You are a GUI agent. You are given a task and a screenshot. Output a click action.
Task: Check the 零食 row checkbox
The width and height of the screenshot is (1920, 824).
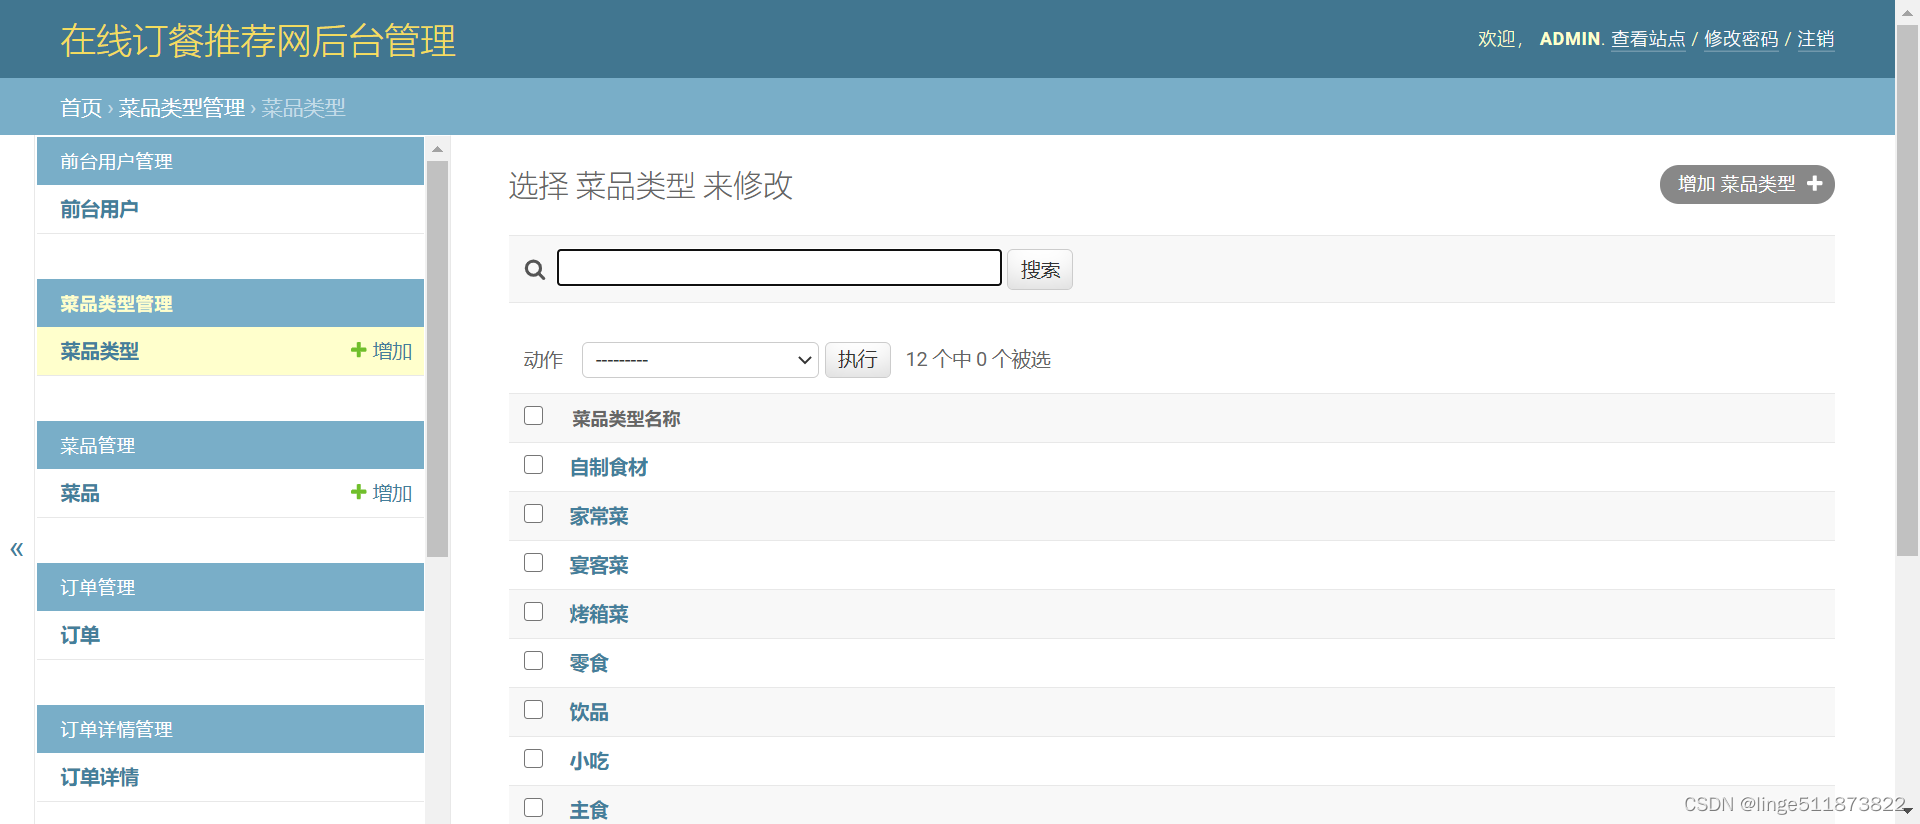(x=534, y=661)
